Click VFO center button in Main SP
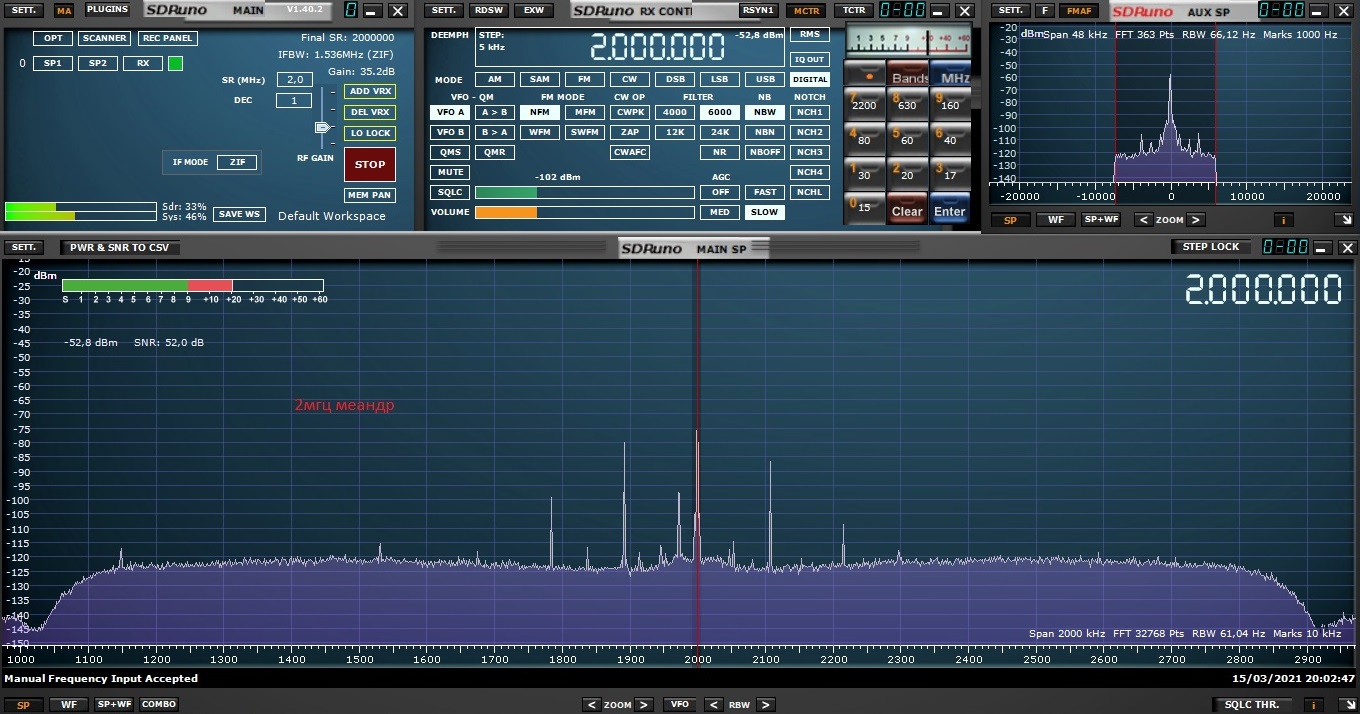The image size is (1360, 714). click(680, 705)
